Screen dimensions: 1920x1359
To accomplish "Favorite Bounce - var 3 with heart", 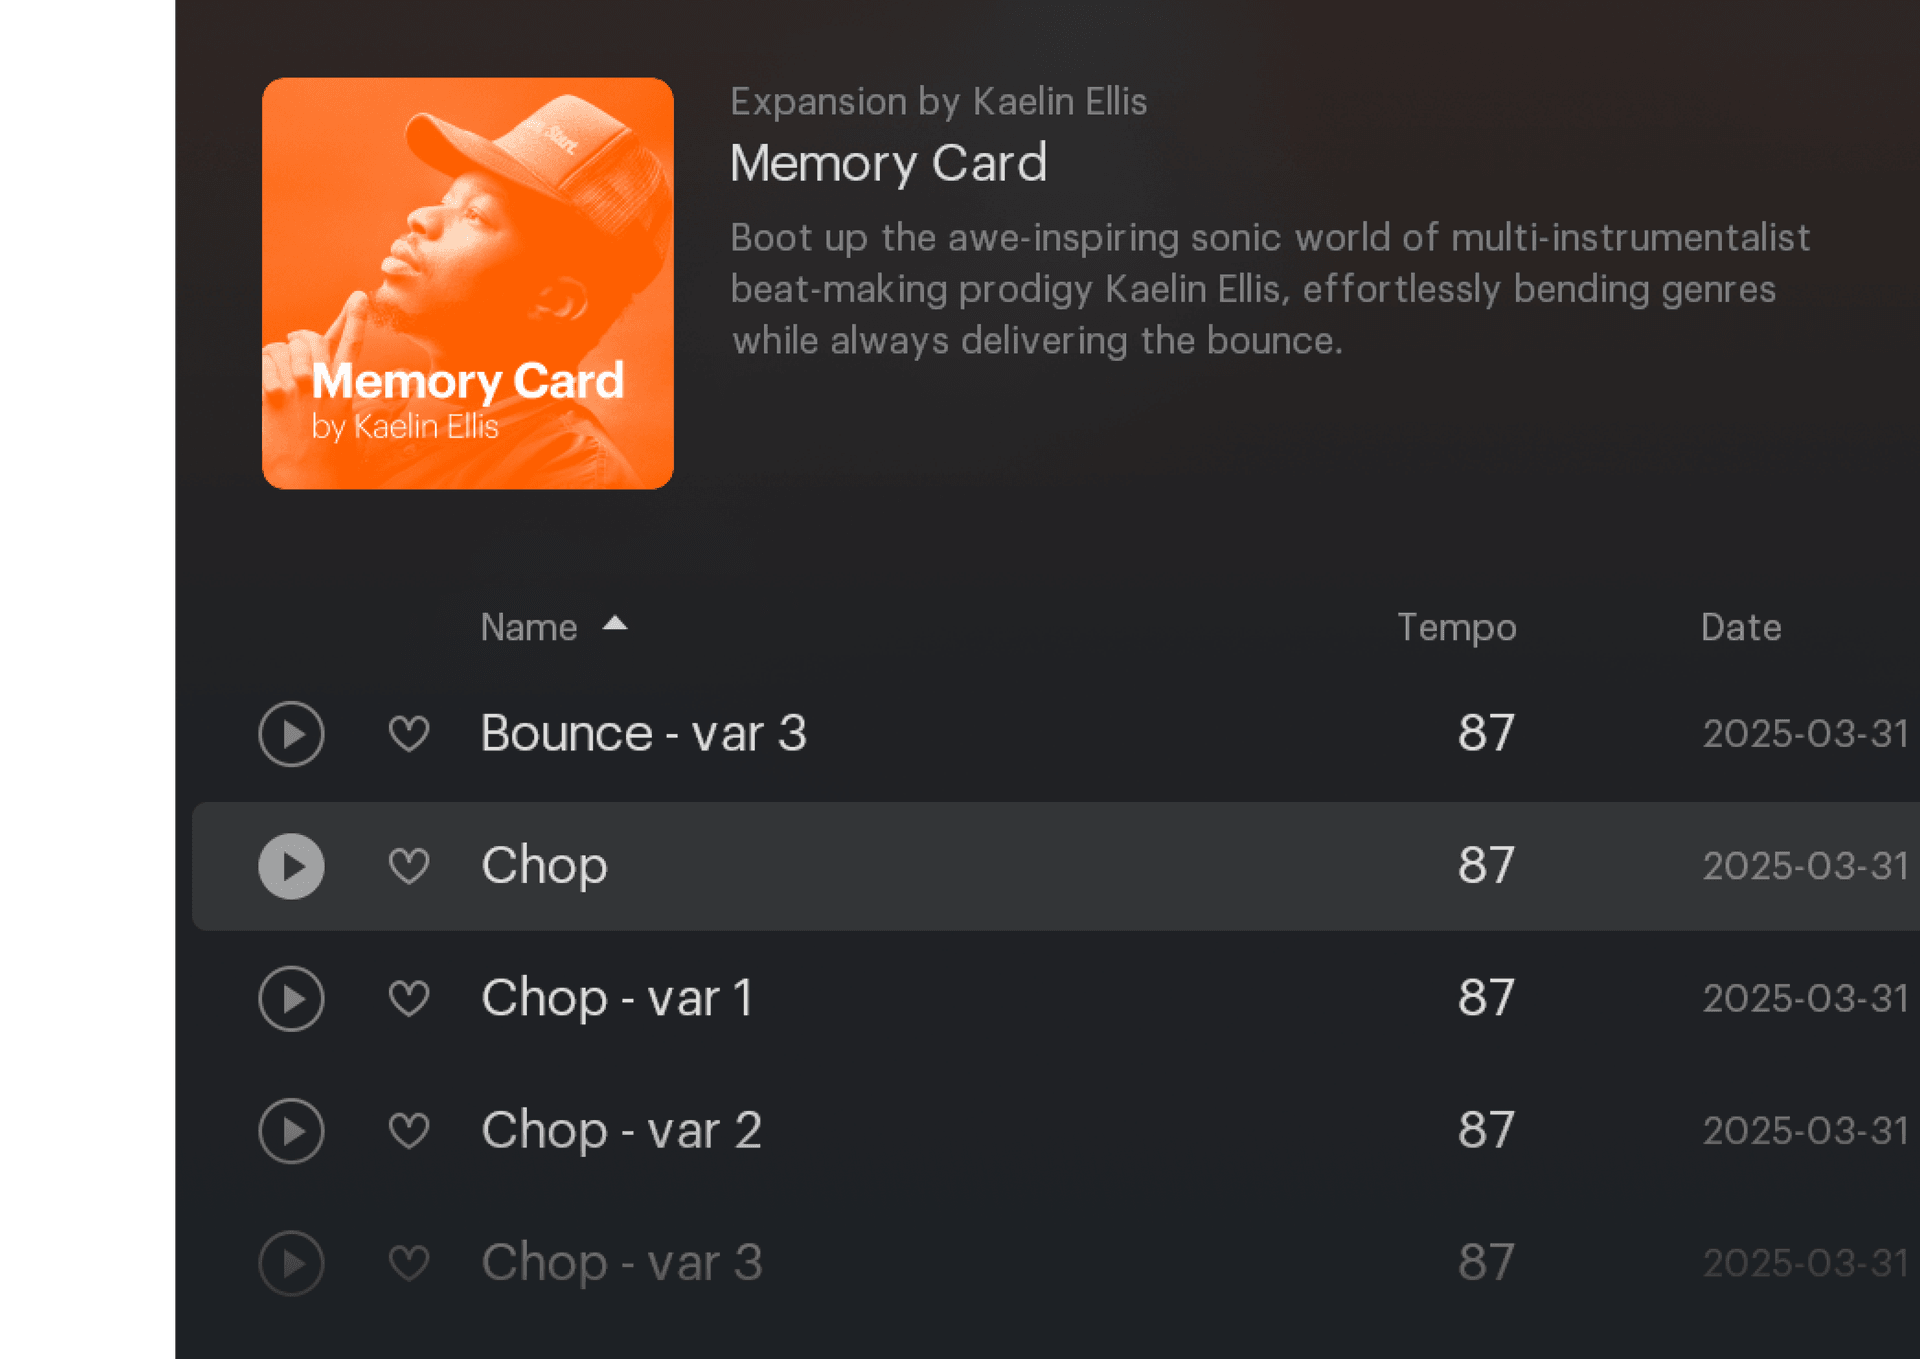I will pos(409,734).
